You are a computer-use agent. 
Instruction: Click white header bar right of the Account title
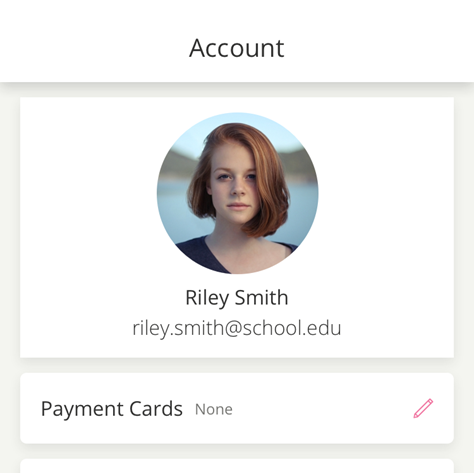click(x=378, y=47)
